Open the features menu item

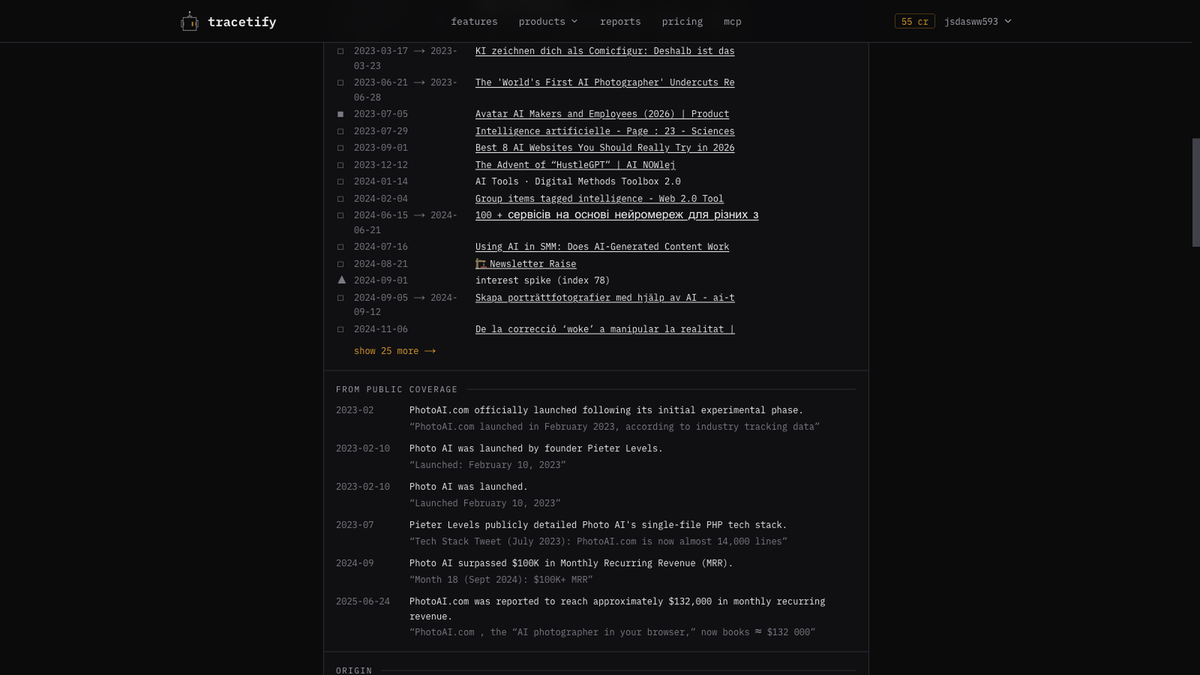point(474,21)
